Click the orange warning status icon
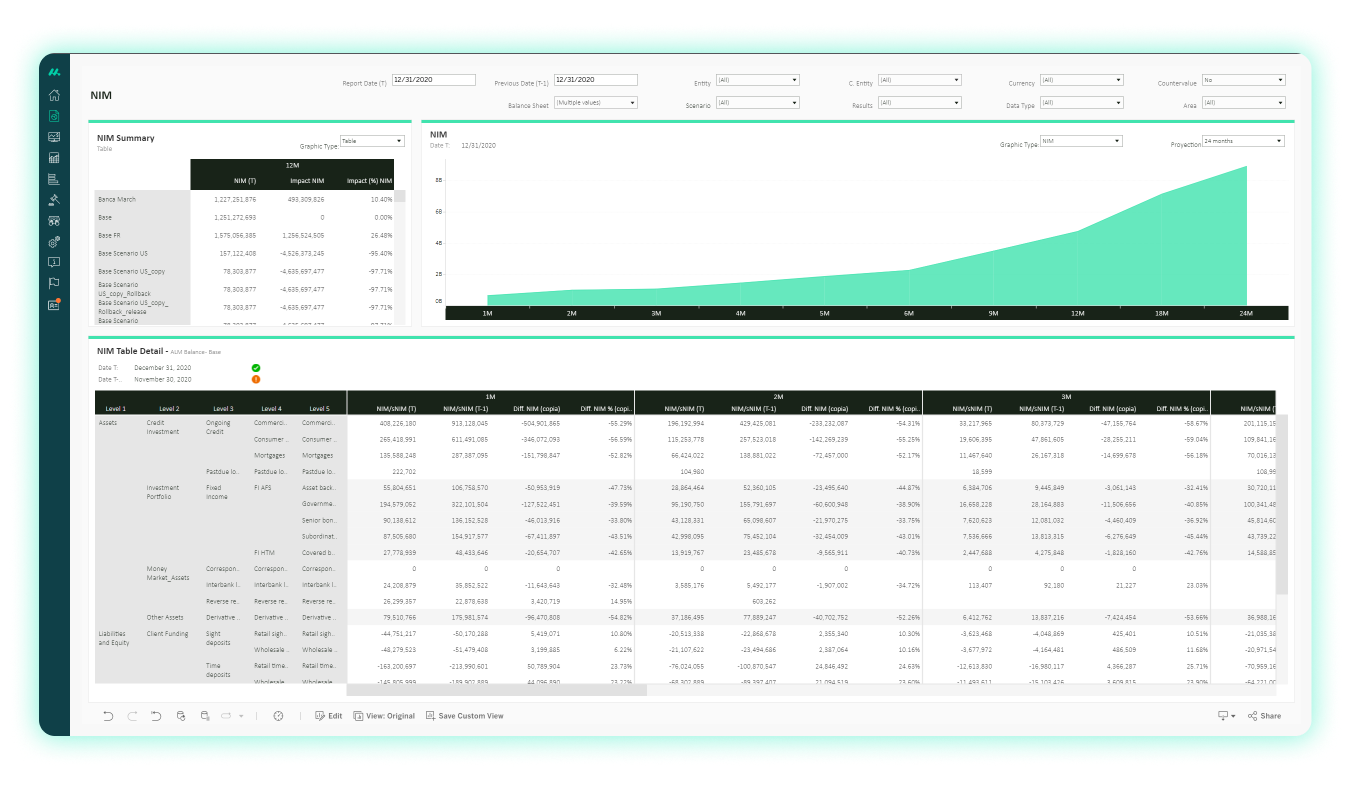This screenshot has height=790, width=1350. (x=256, y=379)
